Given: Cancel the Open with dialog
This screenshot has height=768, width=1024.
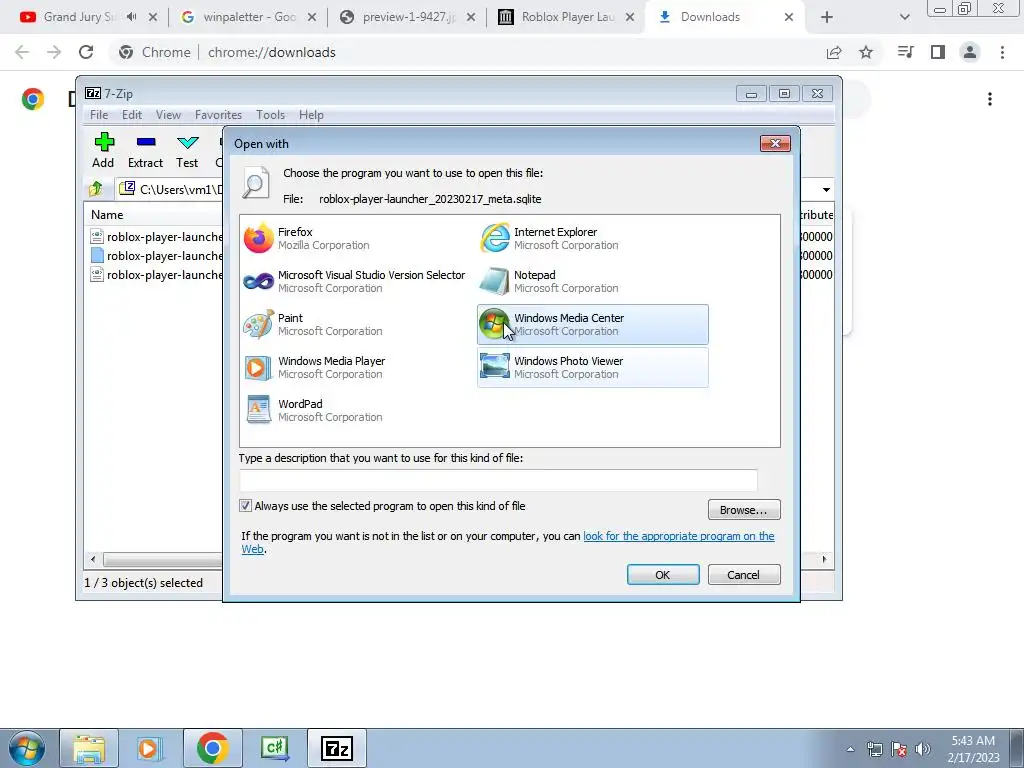Looking at the screenshot, I should pos(744,575).
